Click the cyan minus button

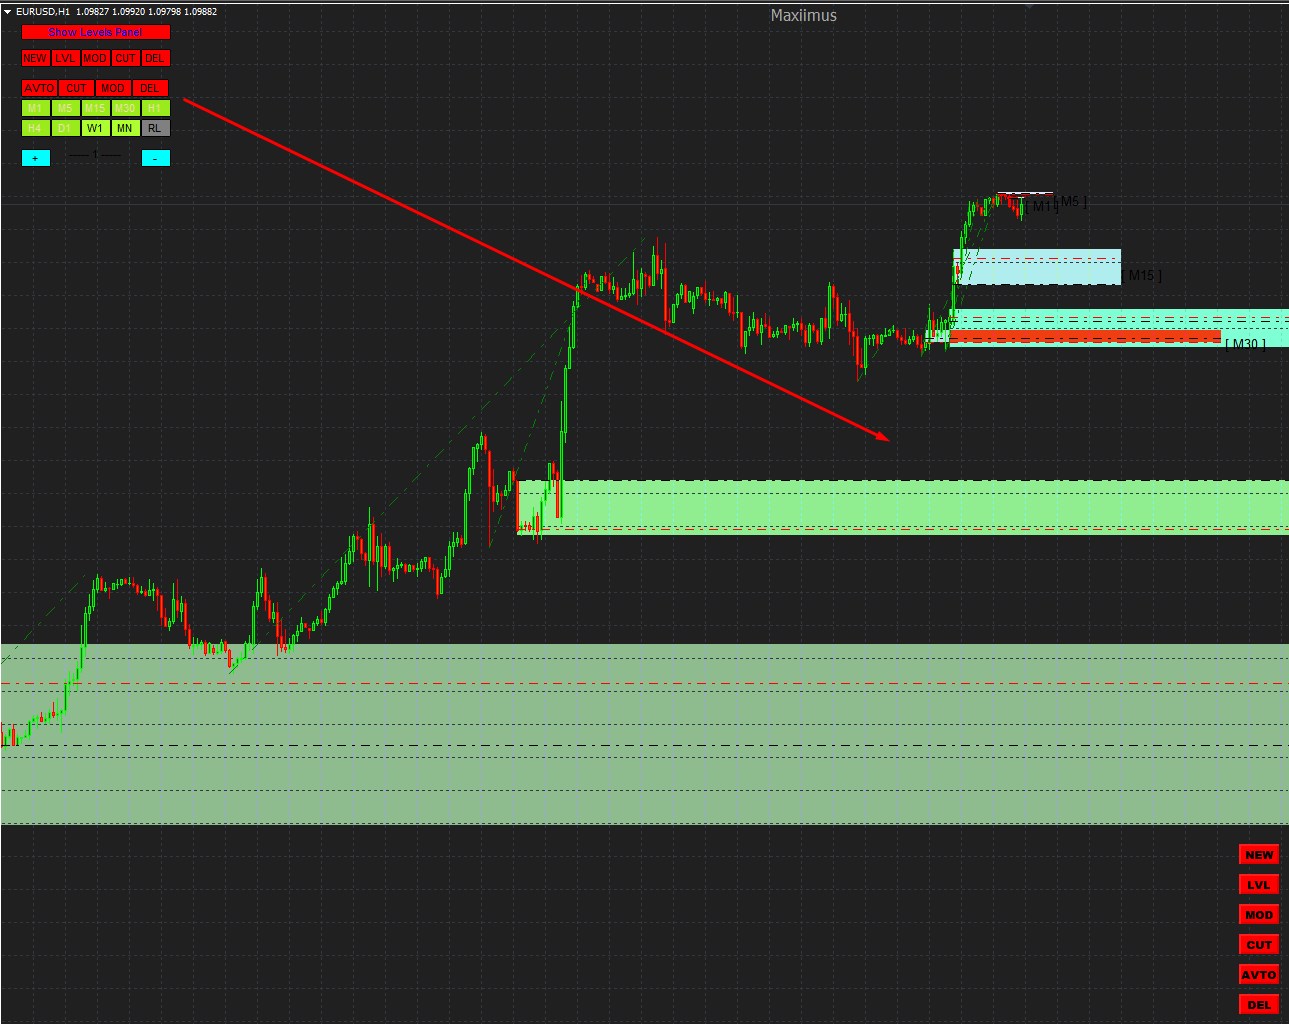[x=155, y=158]
